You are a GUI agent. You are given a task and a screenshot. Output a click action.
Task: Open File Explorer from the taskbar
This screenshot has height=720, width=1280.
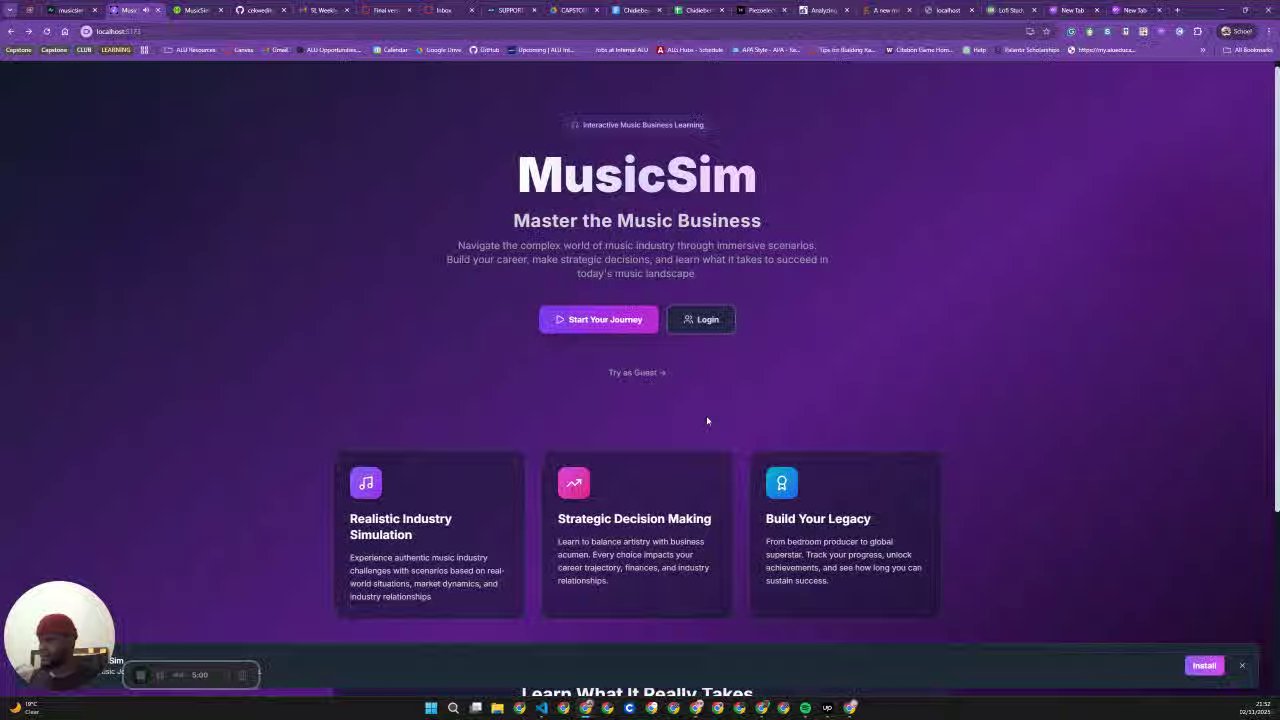497,708
